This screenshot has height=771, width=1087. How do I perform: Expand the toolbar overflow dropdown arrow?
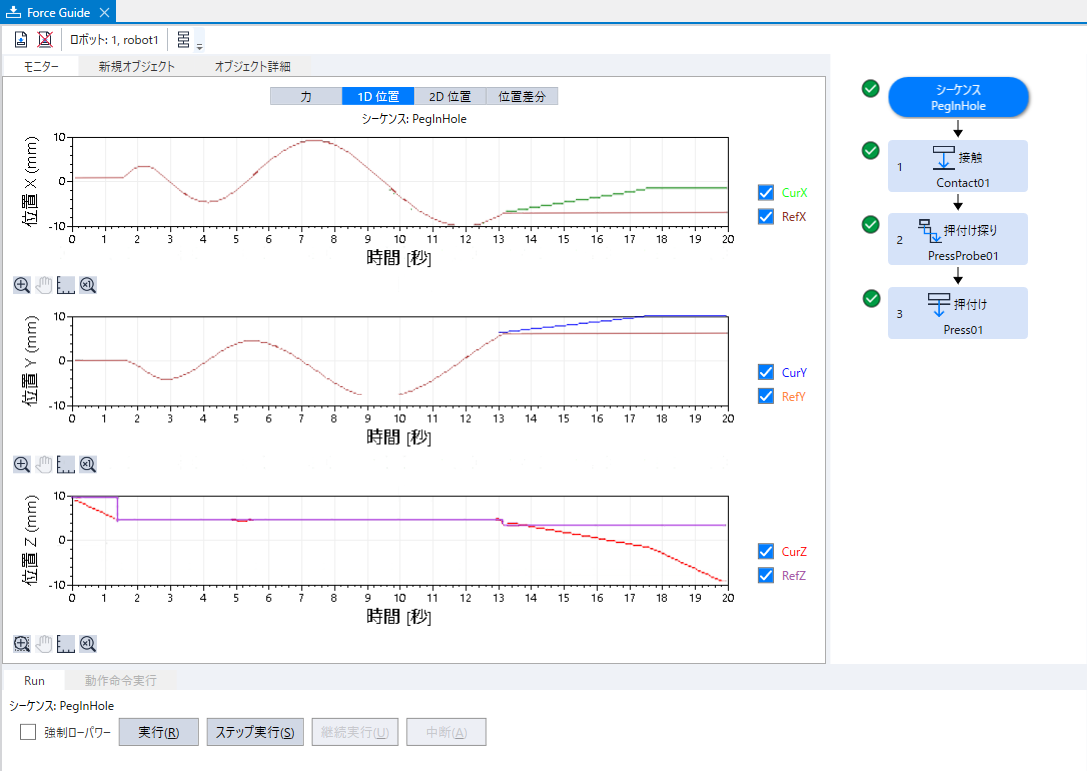(200, 46)
